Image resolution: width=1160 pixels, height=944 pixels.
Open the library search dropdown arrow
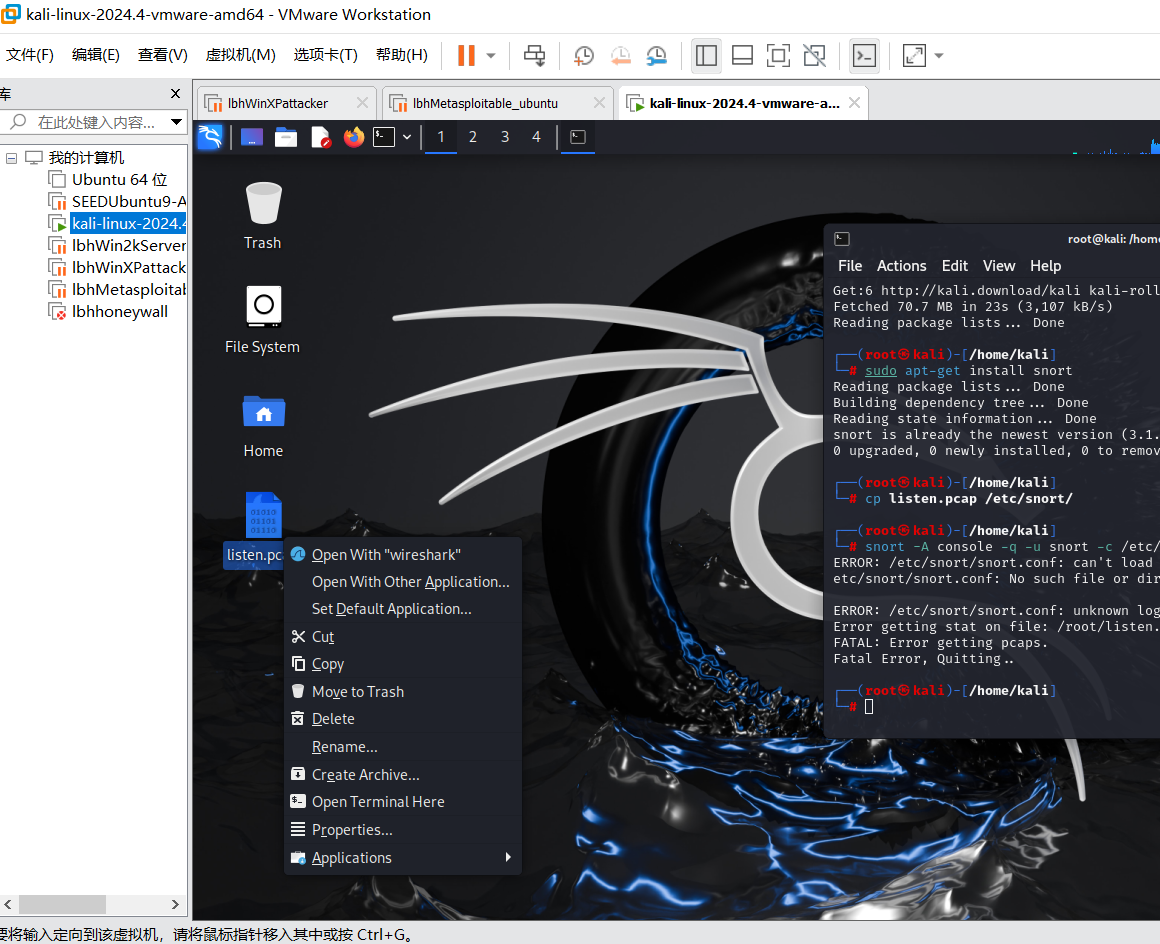(176, 122)
